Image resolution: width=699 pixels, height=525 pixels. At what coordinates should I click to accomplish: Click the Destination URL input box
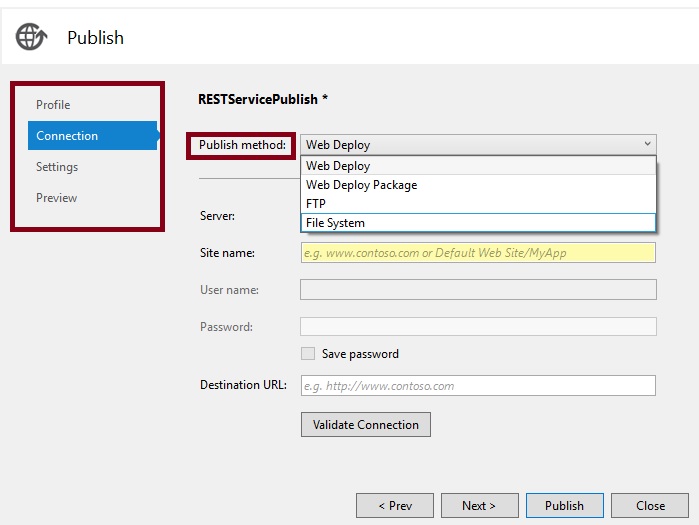tap(478, 386)
